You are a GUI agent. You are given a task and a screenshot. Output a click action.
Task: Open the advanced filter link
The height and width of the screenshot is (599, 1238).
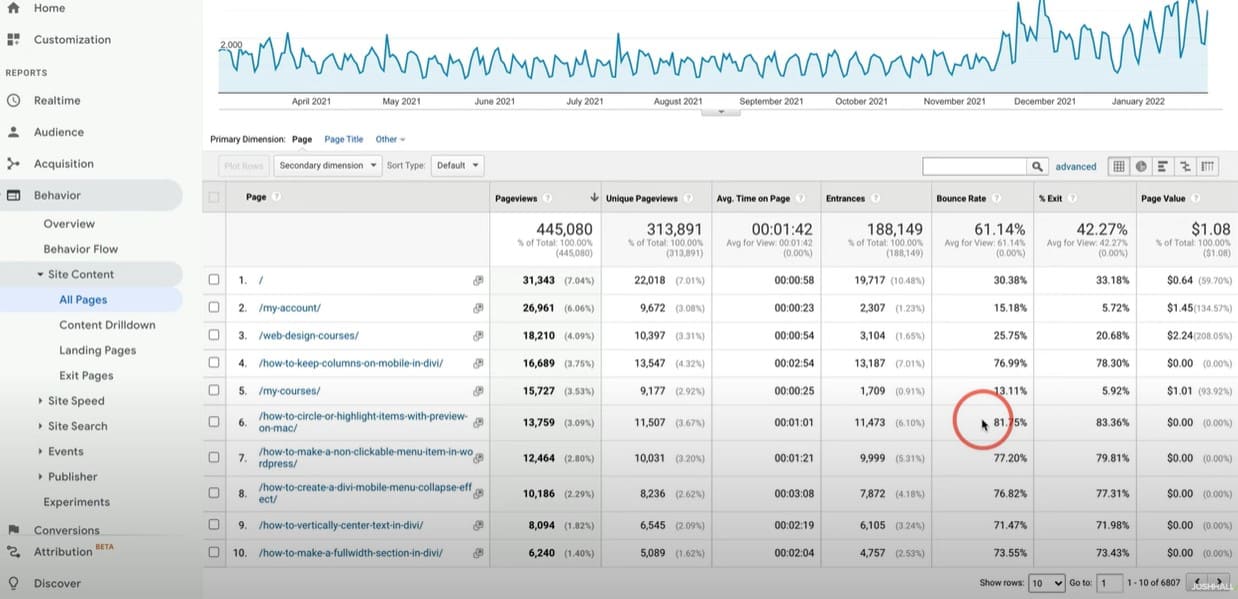pos(1076,166)
